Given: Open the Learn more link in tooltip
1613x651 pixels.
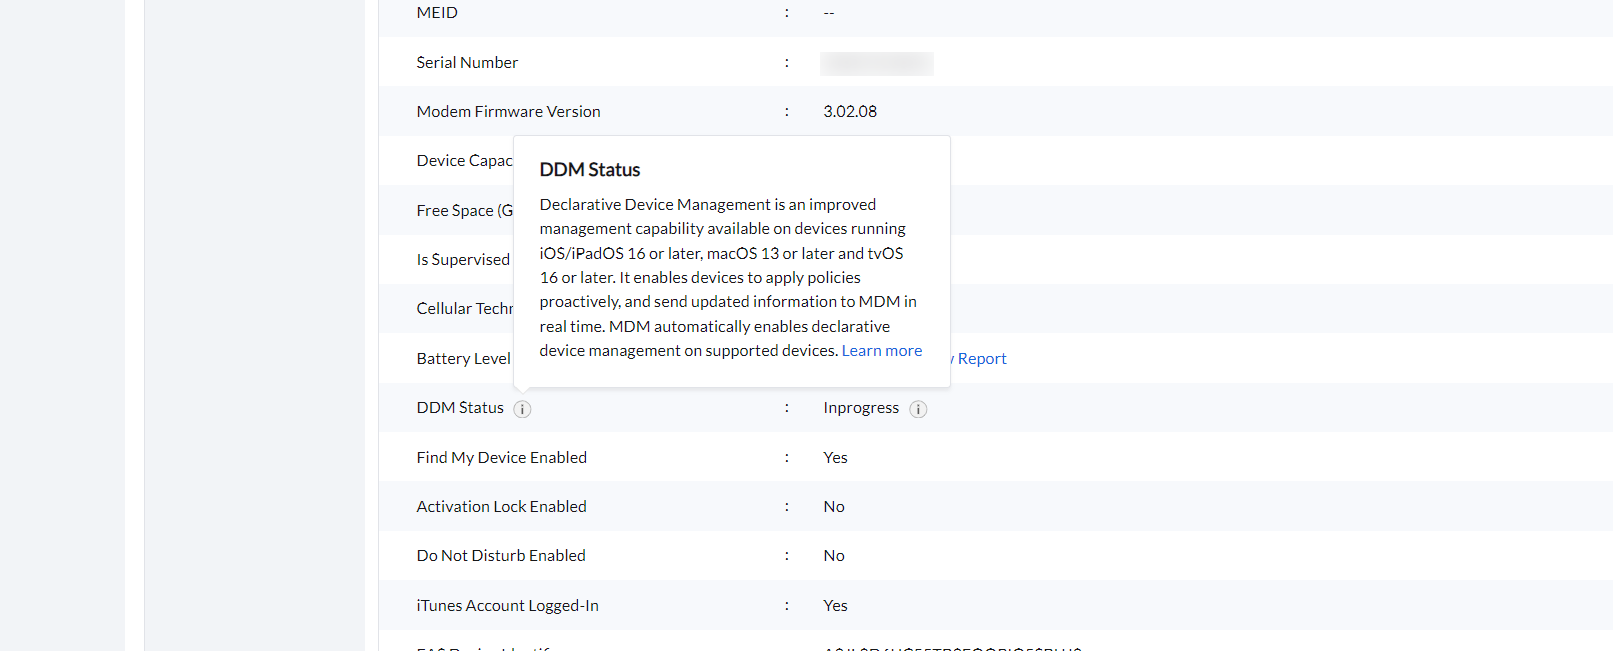Looking at the screenshot, I should pyautogui.click(x=881, y=351).
